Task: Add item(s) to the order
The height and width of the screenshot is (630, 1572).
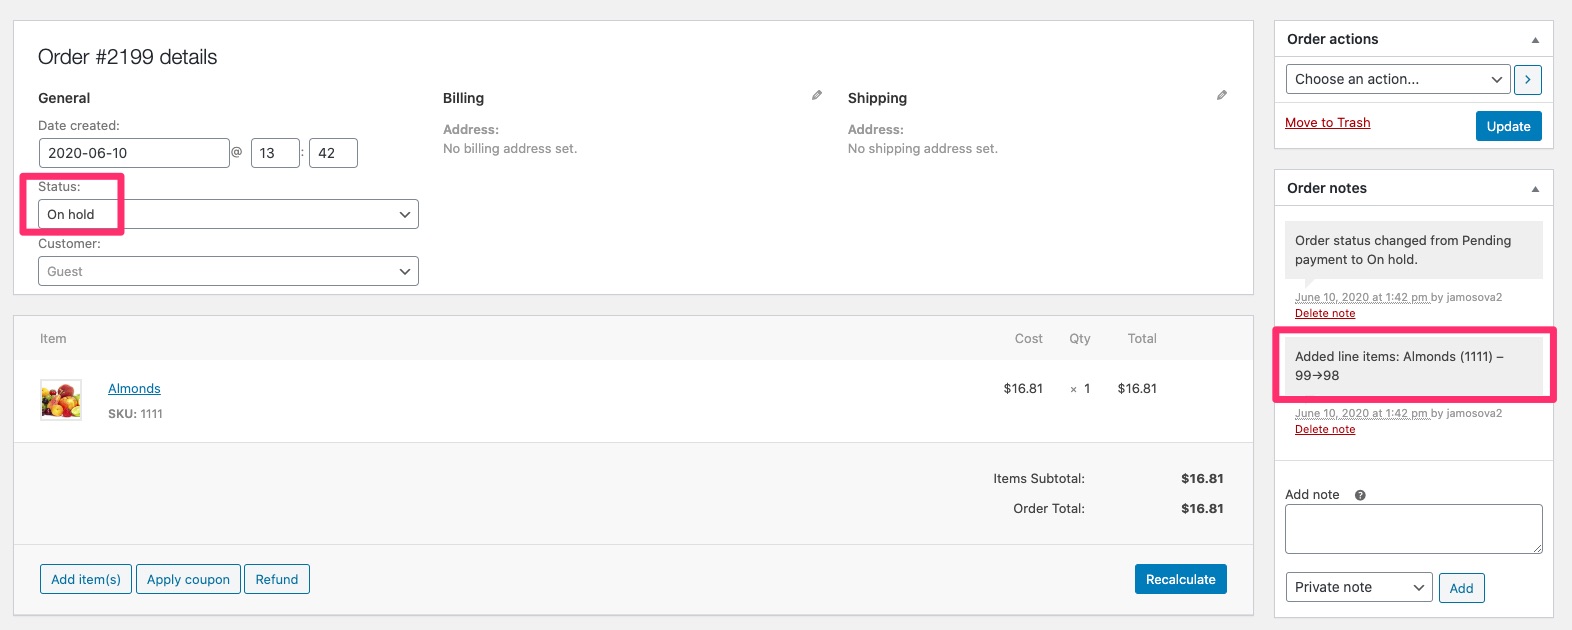Action: tap(85, 578)
